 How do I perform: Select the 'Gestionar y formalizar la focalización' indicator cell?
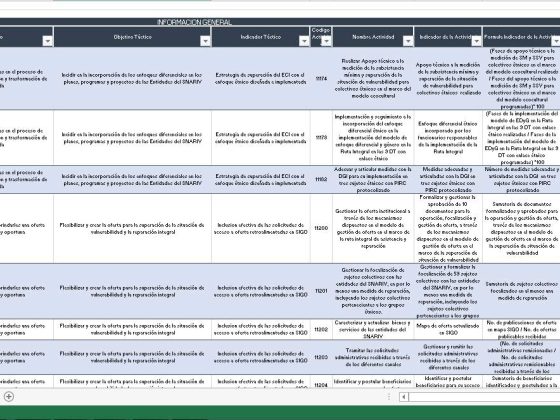point(448,291)
